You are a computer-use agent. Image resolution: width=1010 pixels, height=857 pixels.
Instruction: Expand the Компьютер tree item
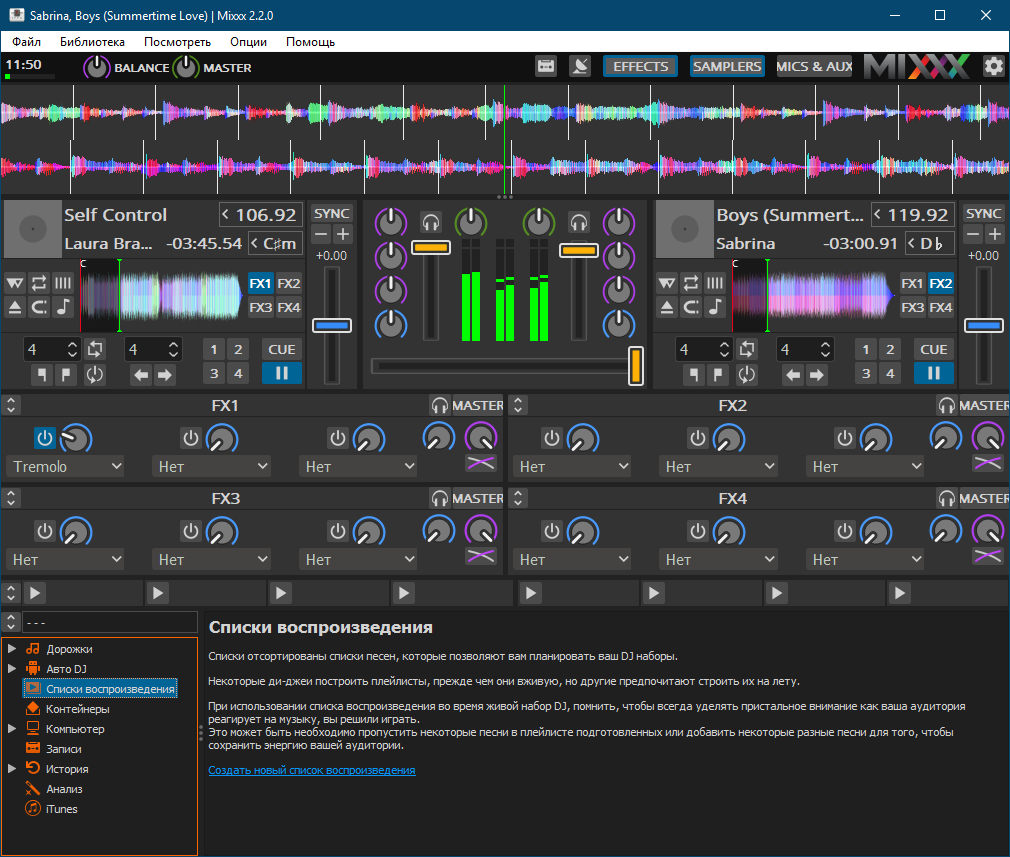coord(12,729)
